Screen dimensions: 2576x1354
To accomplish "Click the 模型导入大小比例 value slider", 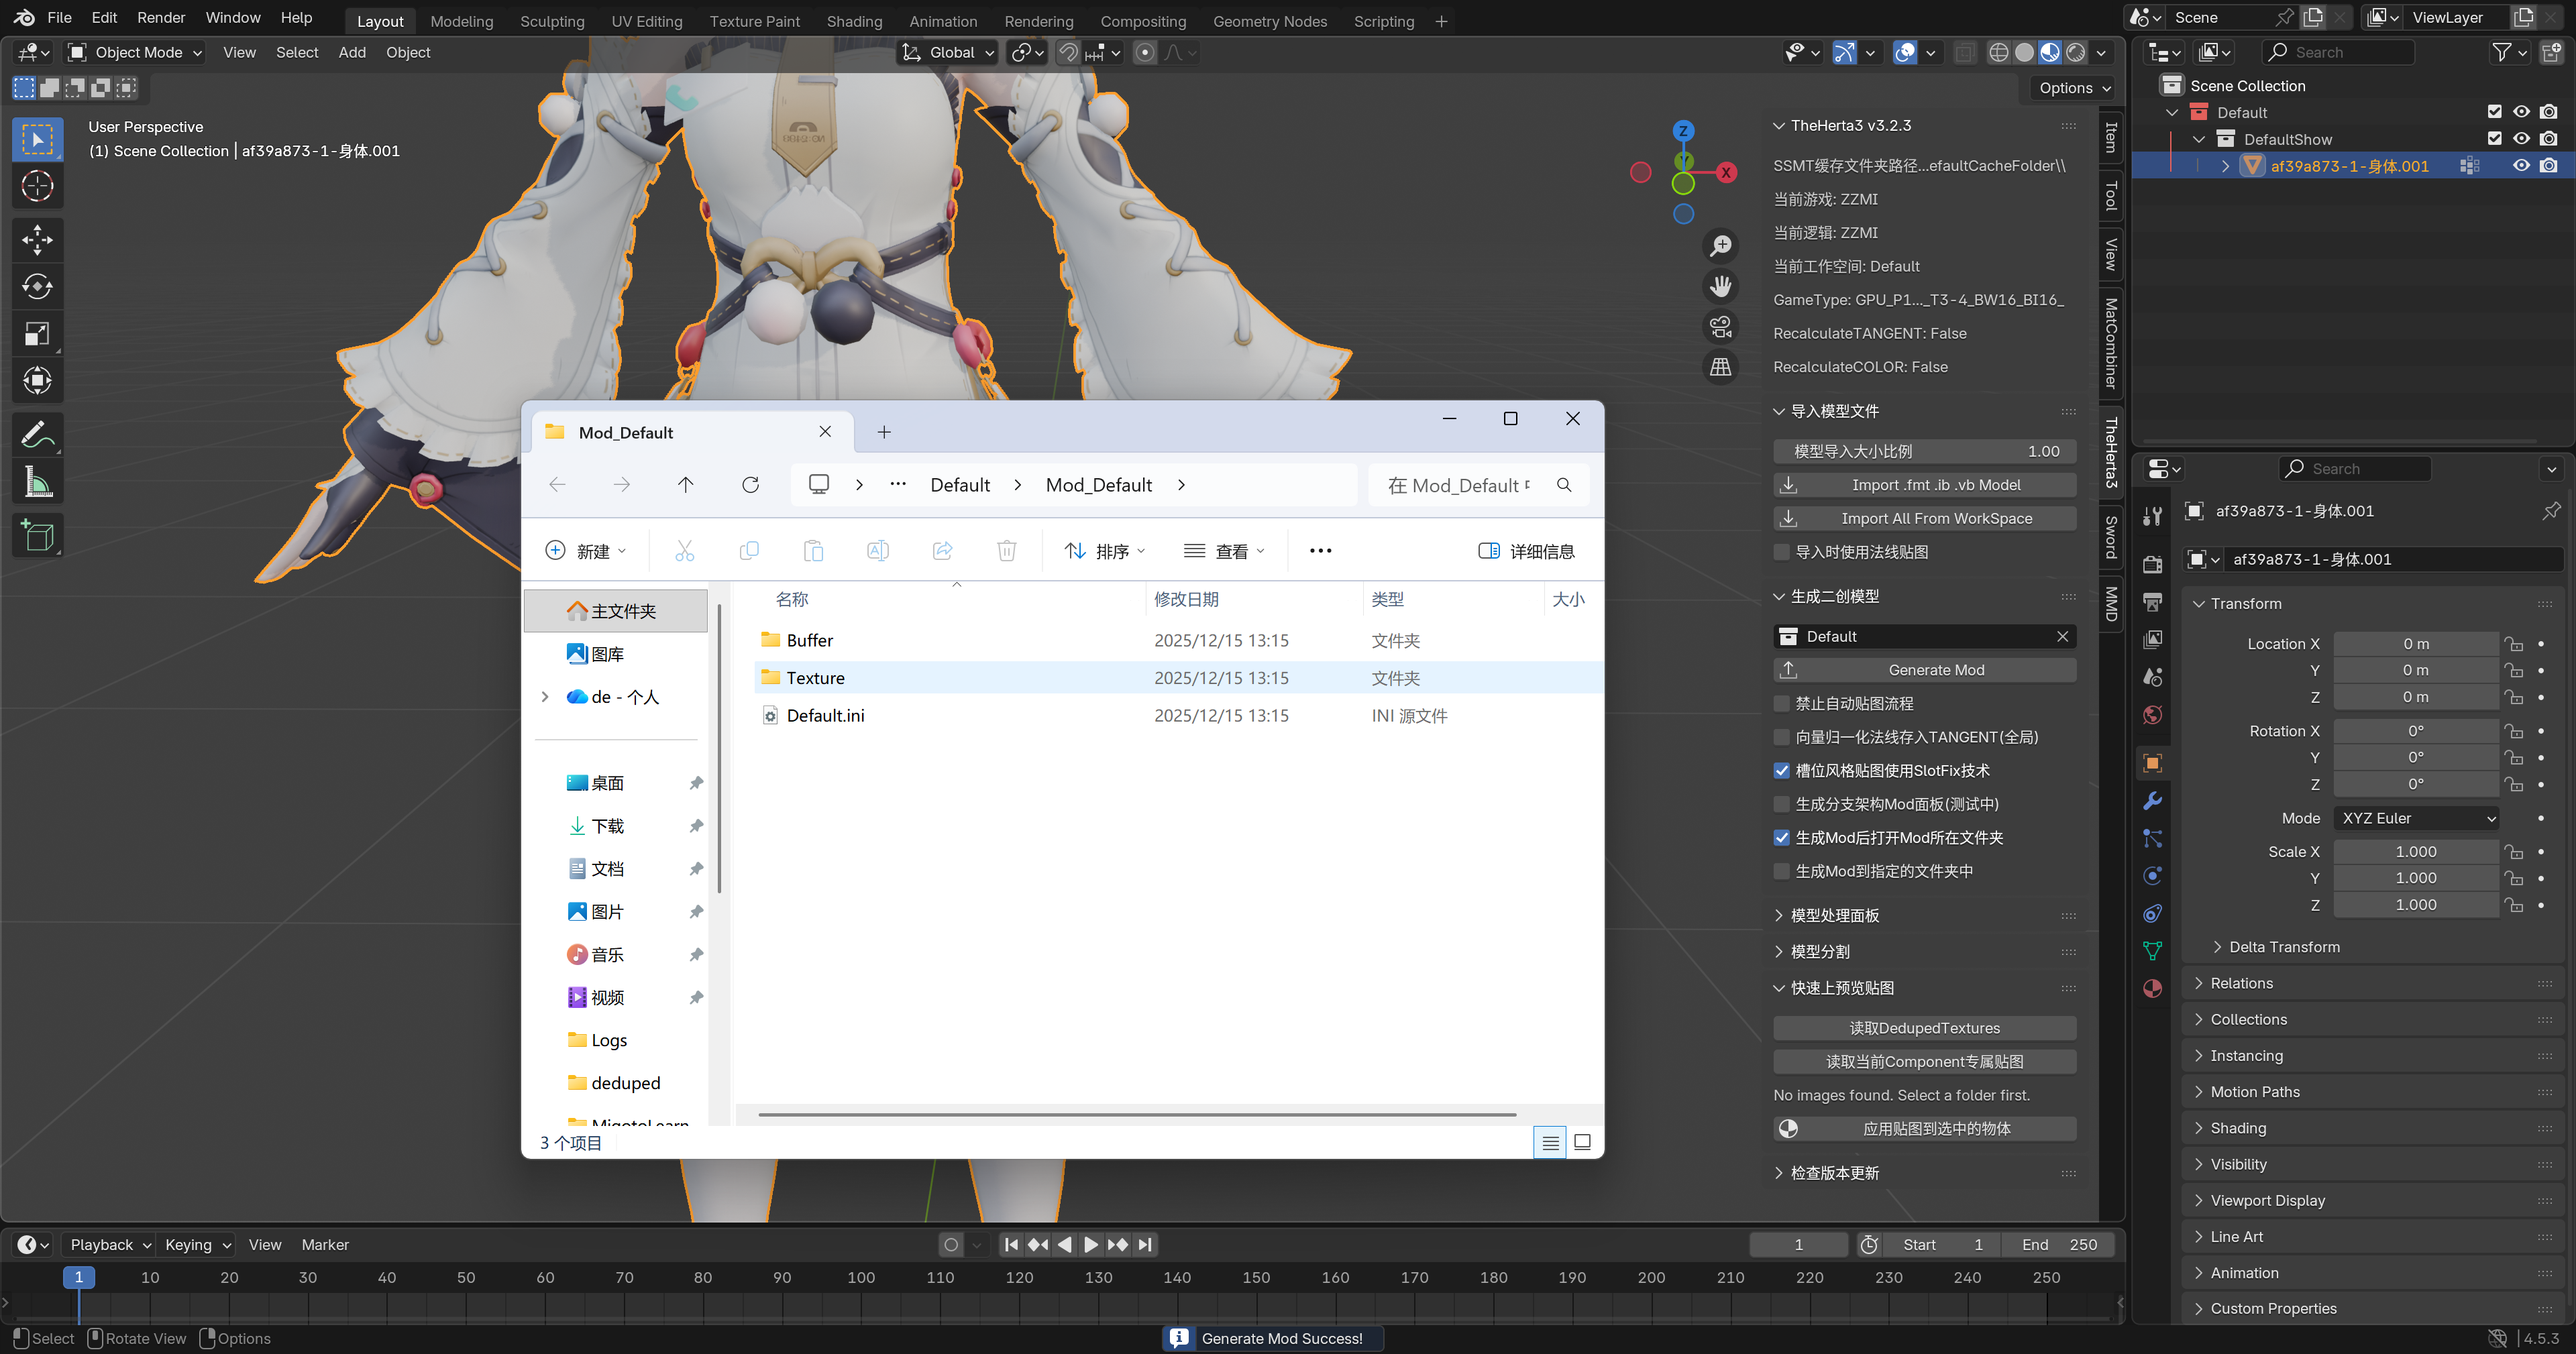I will click(1924, 452).
